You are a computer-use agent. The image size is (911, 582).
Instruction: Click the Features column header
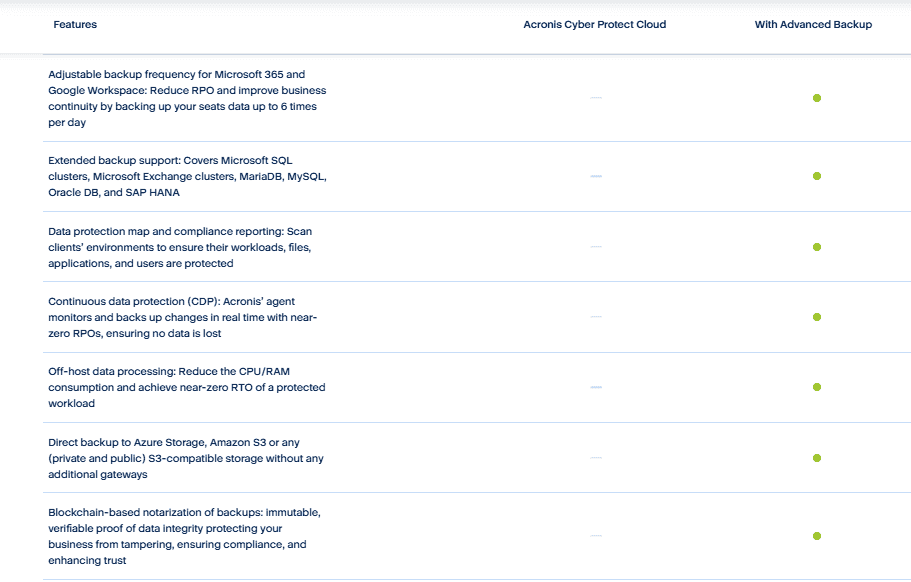click(x=75, y=24)
